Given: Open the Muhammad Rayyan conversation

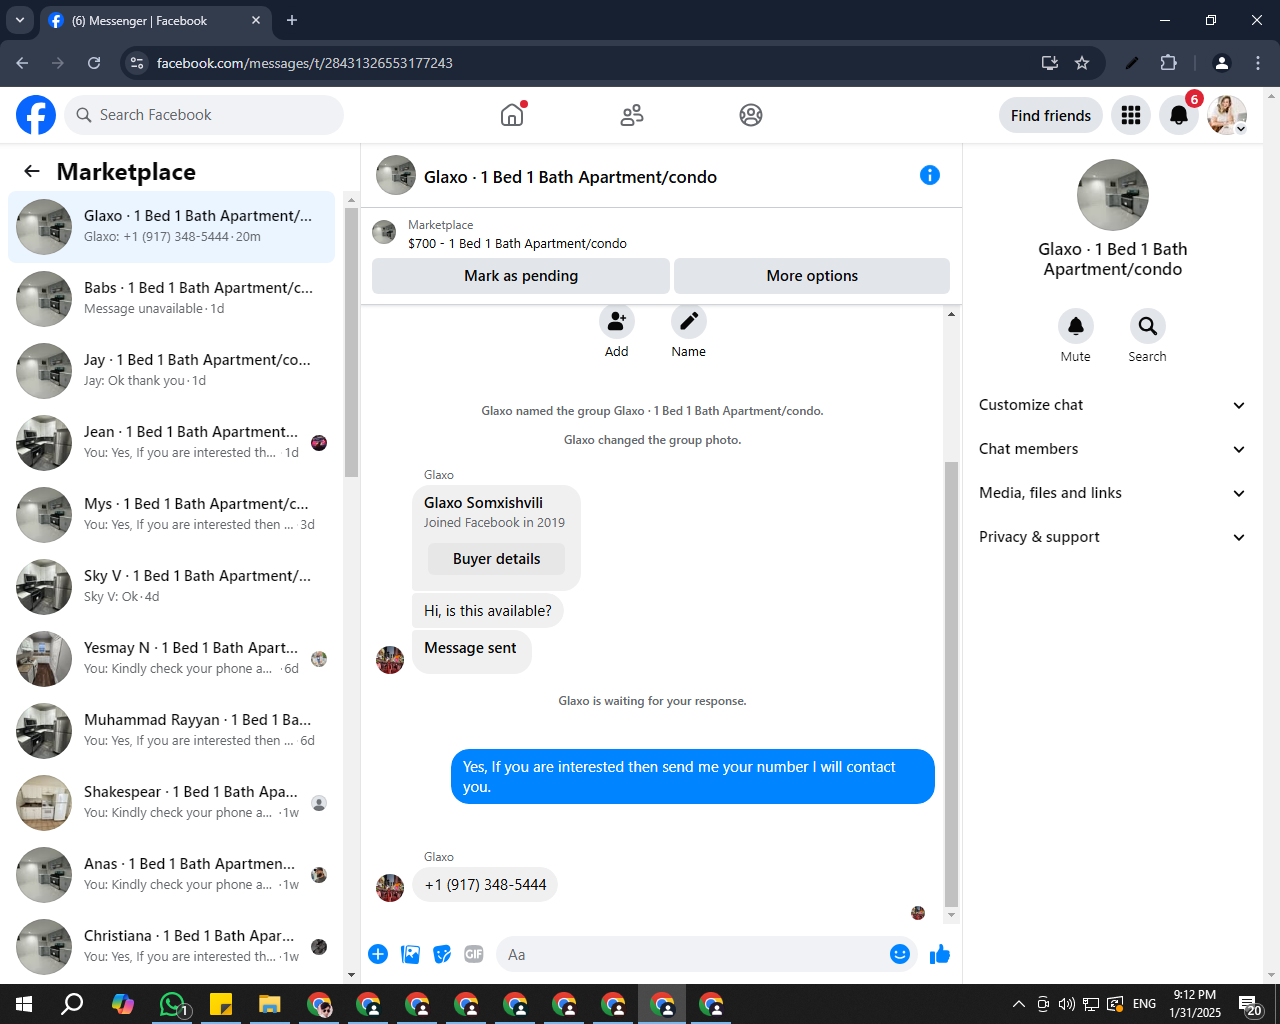Looking at the screenshot, I should [172, 731].
